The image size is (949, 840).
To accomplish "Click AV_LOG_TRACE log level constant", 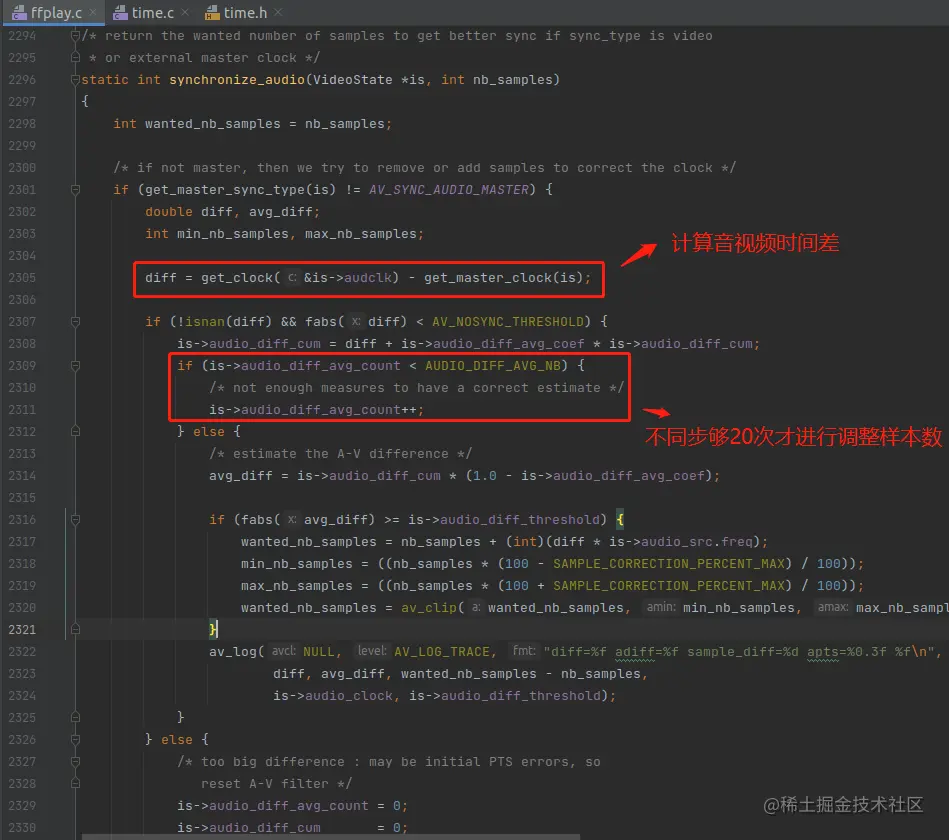I will [441, 652].
